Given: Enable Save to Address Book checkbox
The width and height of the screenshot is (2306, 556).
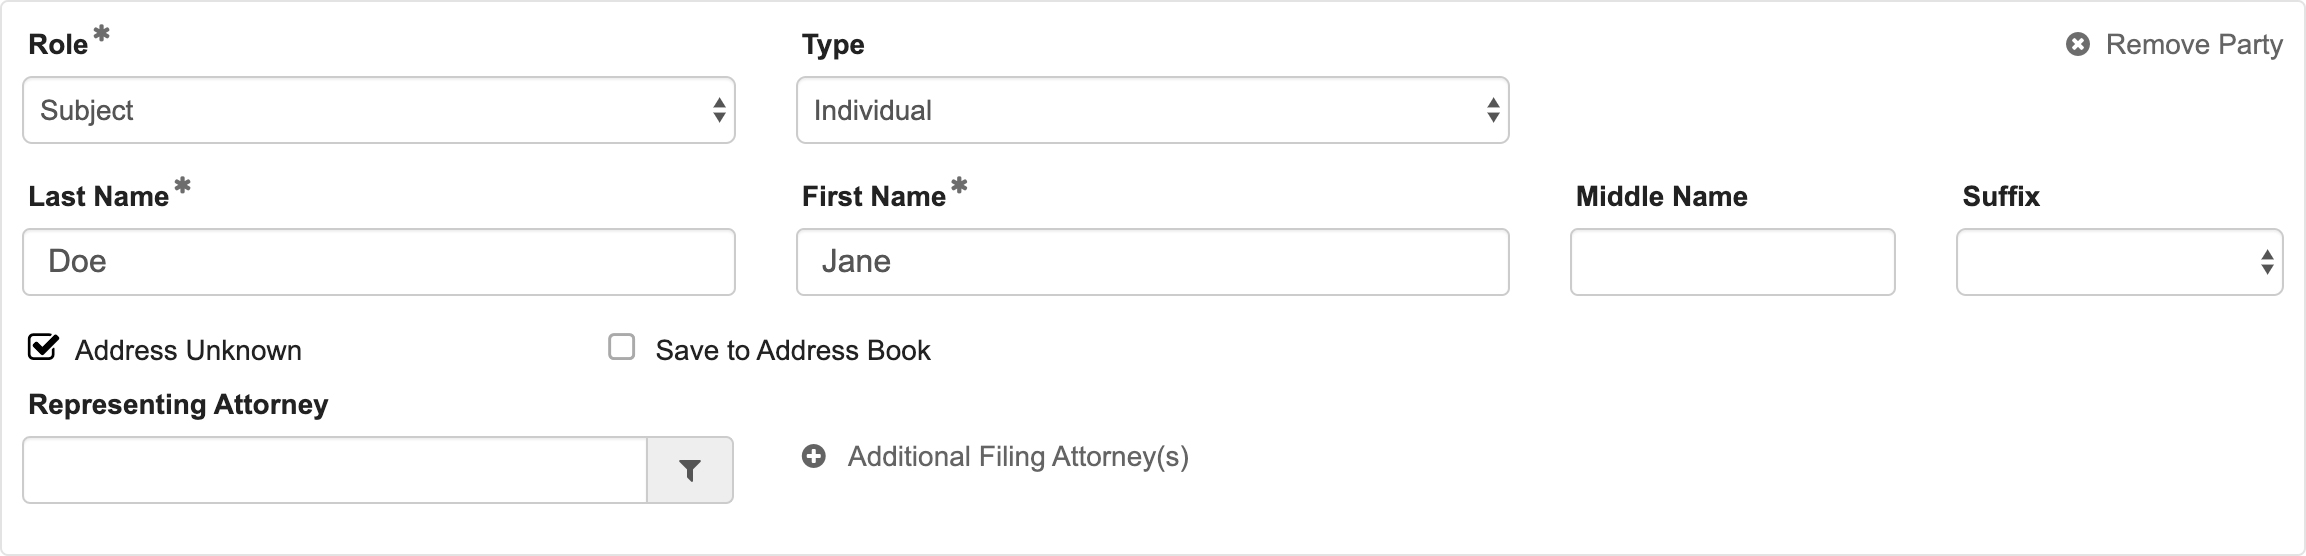Looking at the screenshot, I should click(x=622, y=347).
